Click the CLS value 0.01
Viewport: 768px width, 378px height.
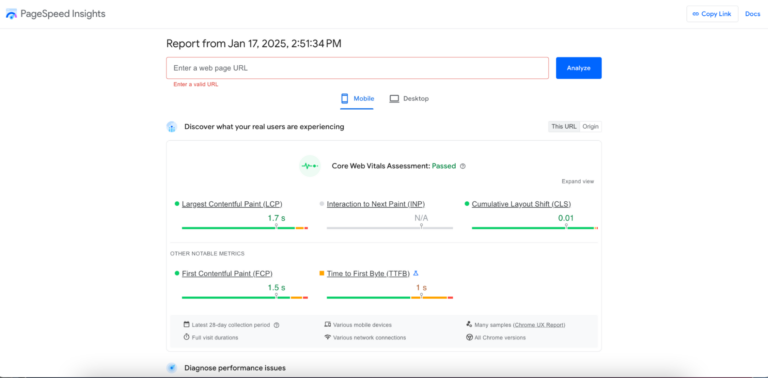pyautogui.click(x=566, y=218)
